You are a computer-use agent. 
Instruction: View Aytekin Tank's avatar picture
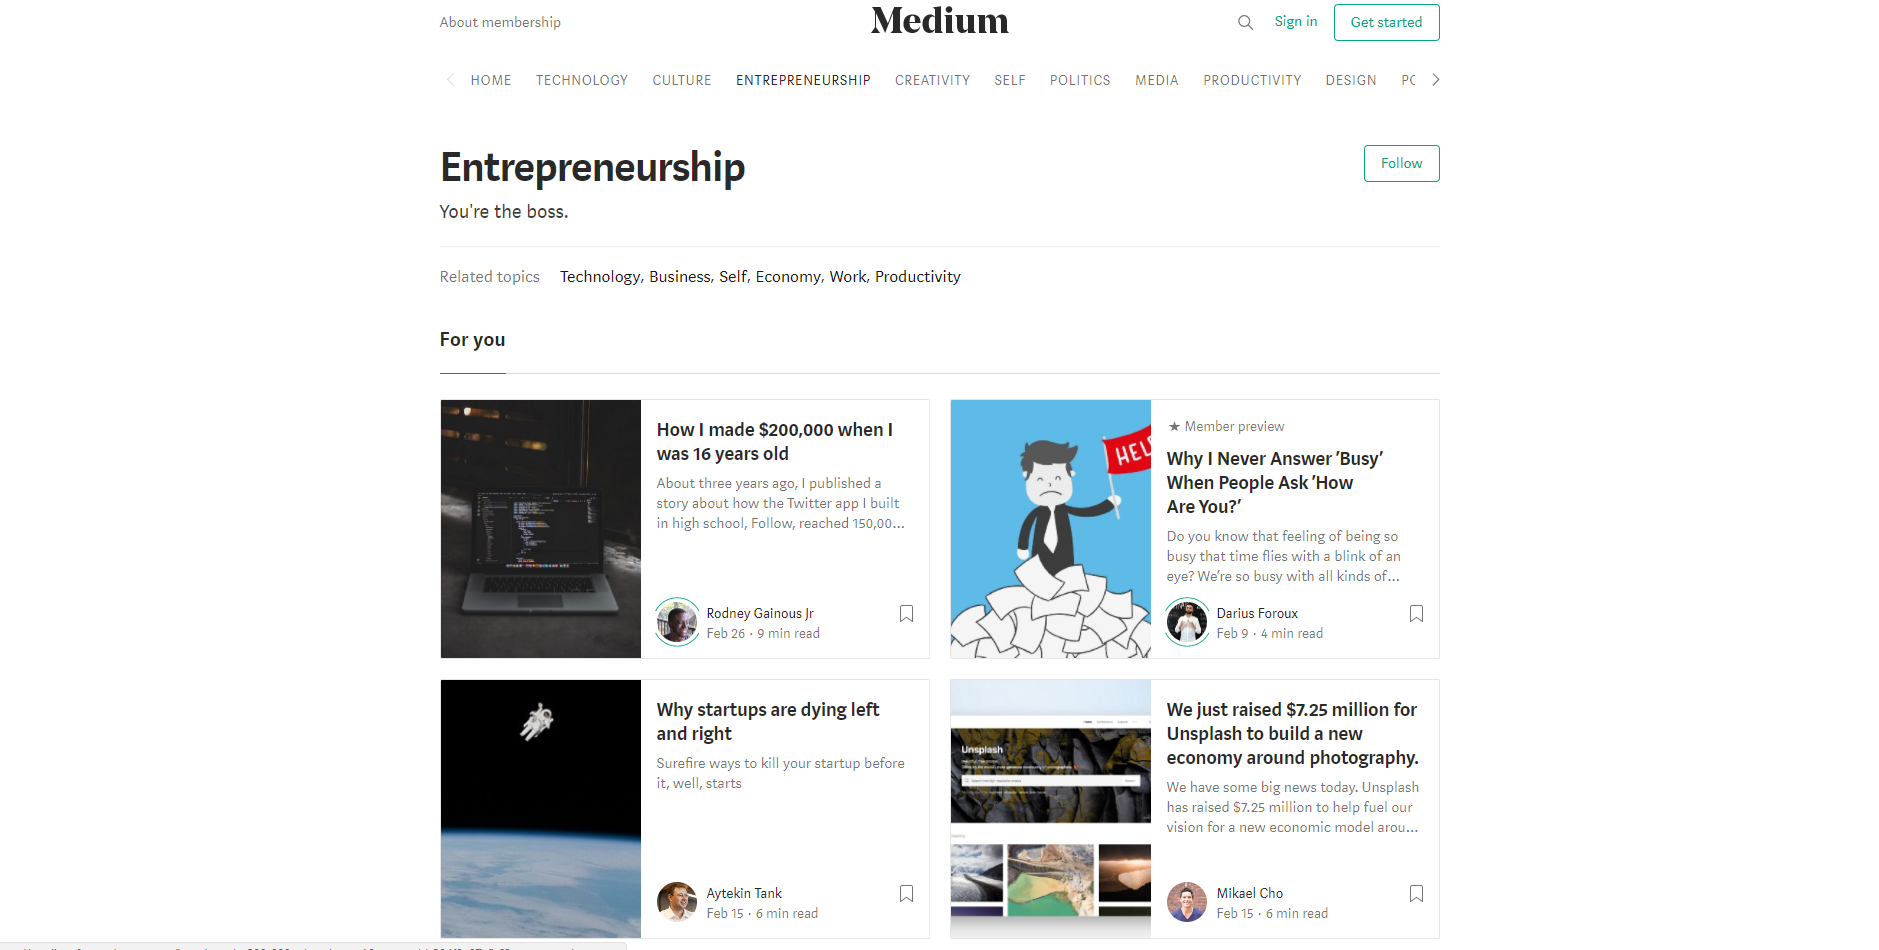point(677,902)
